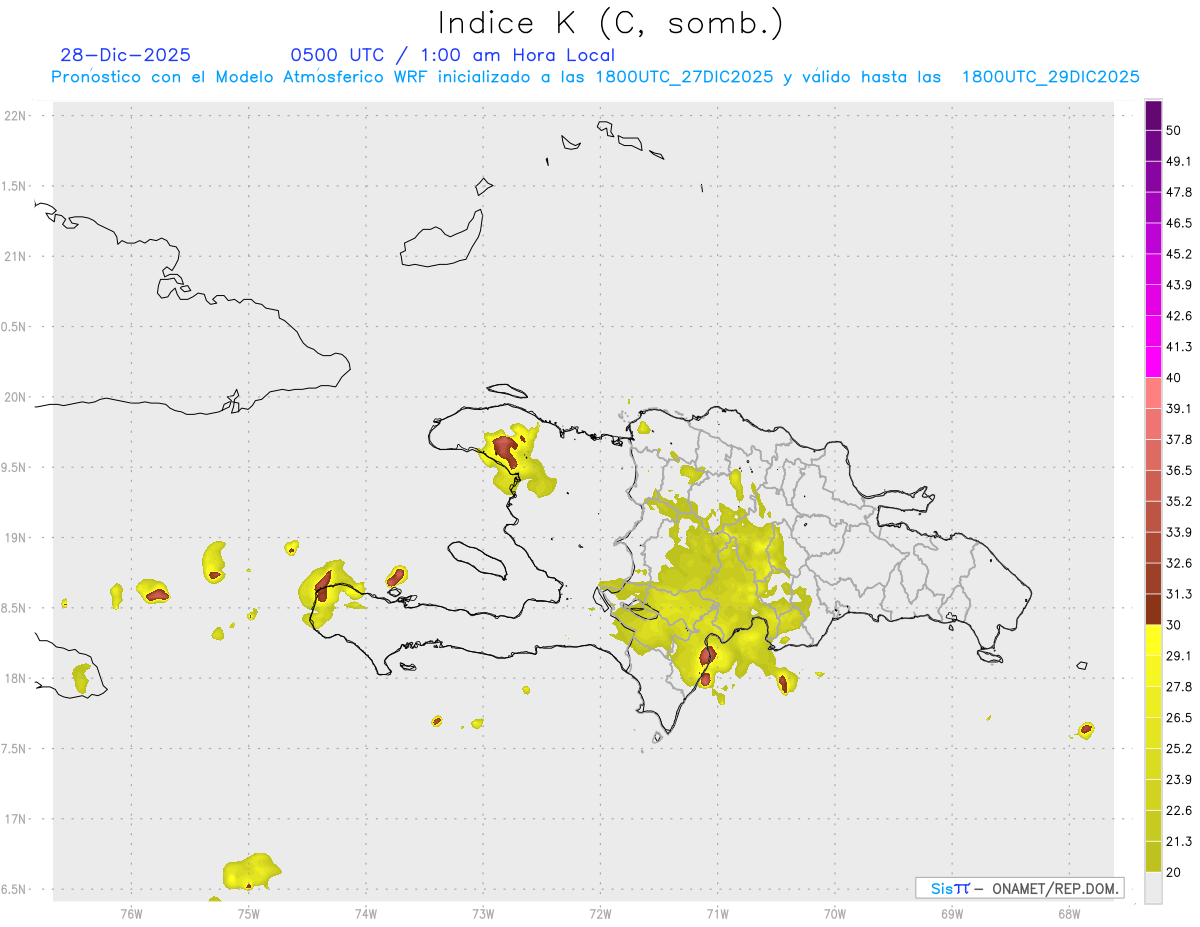Click the legend value '35.2'
This screenshot has width=1200, height=927.
[1179, 501]
